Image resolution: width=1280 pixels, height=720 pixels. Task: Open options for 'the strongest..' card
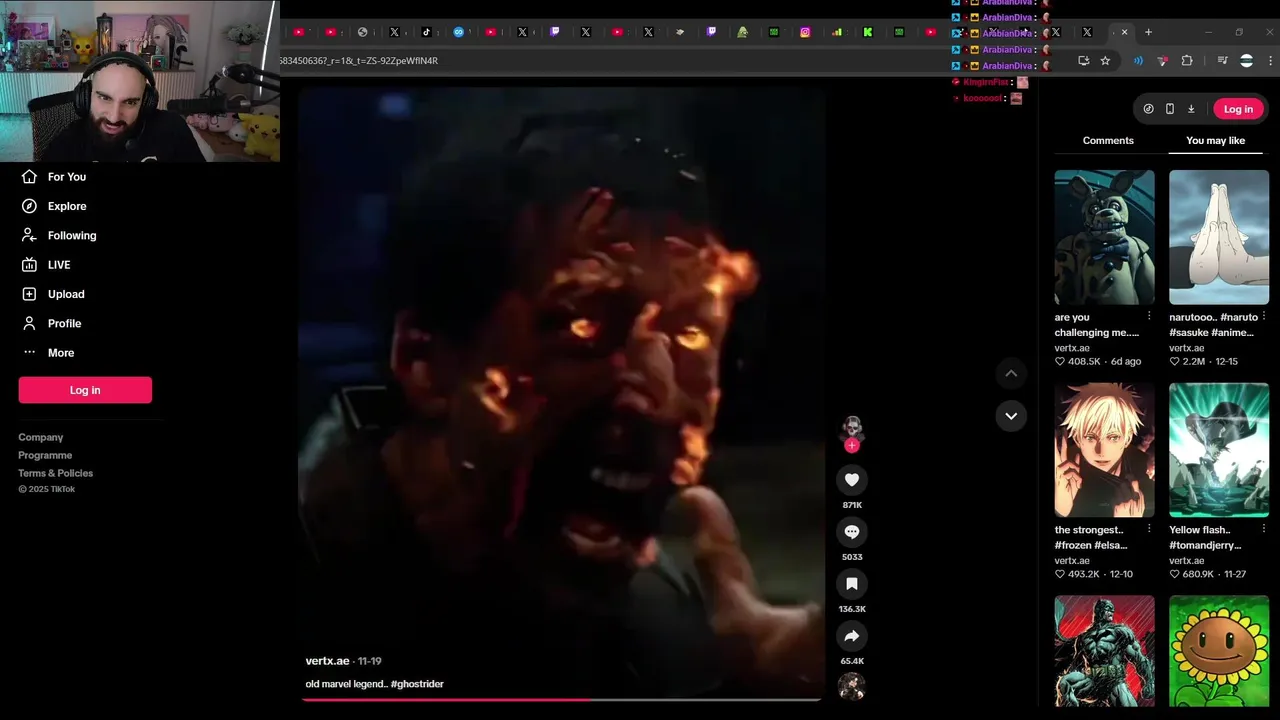pos(1149,529)
